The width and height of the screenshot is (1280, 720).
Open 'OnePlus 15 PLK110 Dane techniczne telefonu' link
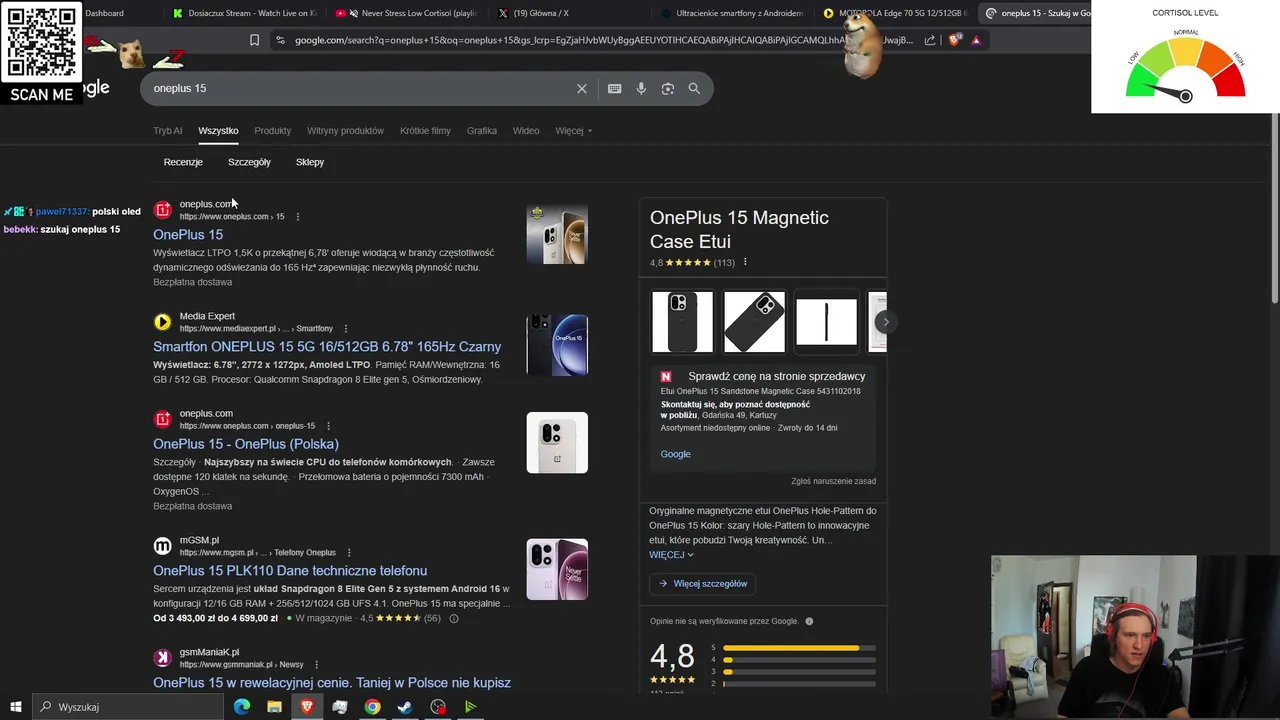290,570
